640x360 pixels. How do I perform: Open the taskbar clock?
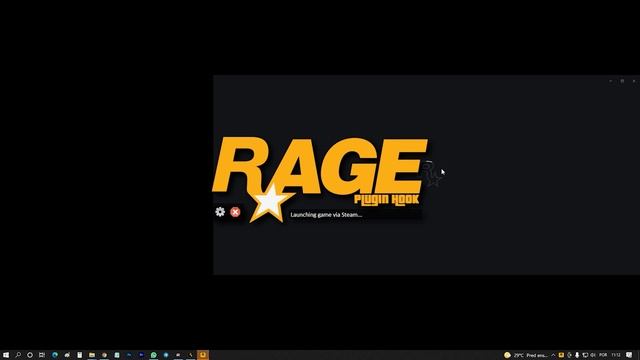(616, 355)
